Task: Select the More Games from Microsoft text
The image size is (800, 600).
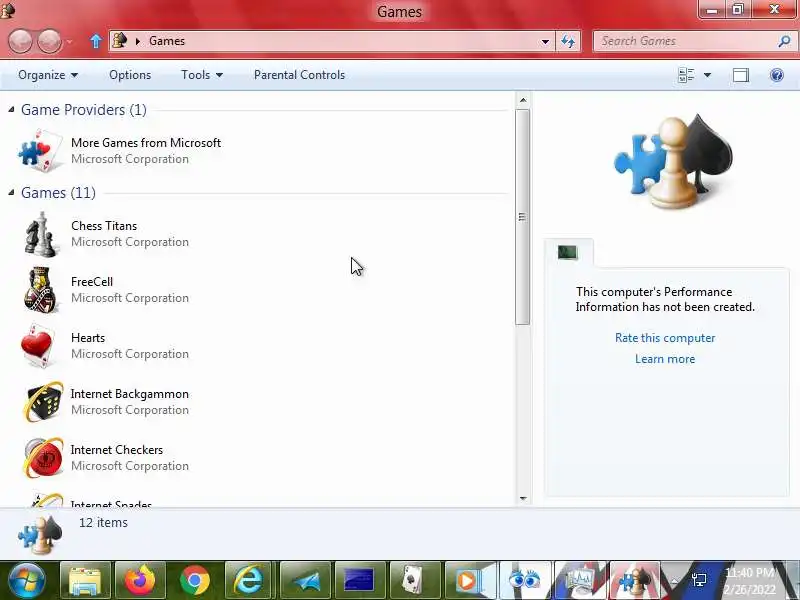Action: click(146, 142)
